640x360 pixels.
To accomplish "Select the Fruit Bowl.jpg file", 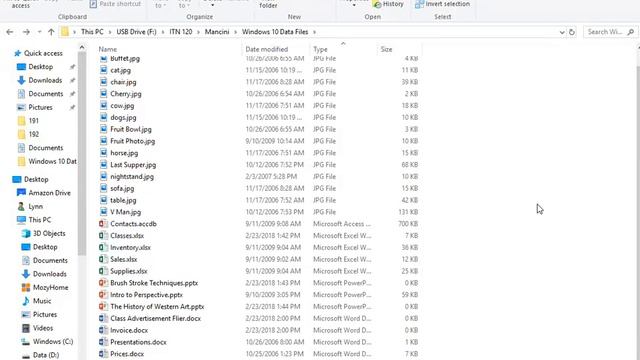I will coord(131,129).
